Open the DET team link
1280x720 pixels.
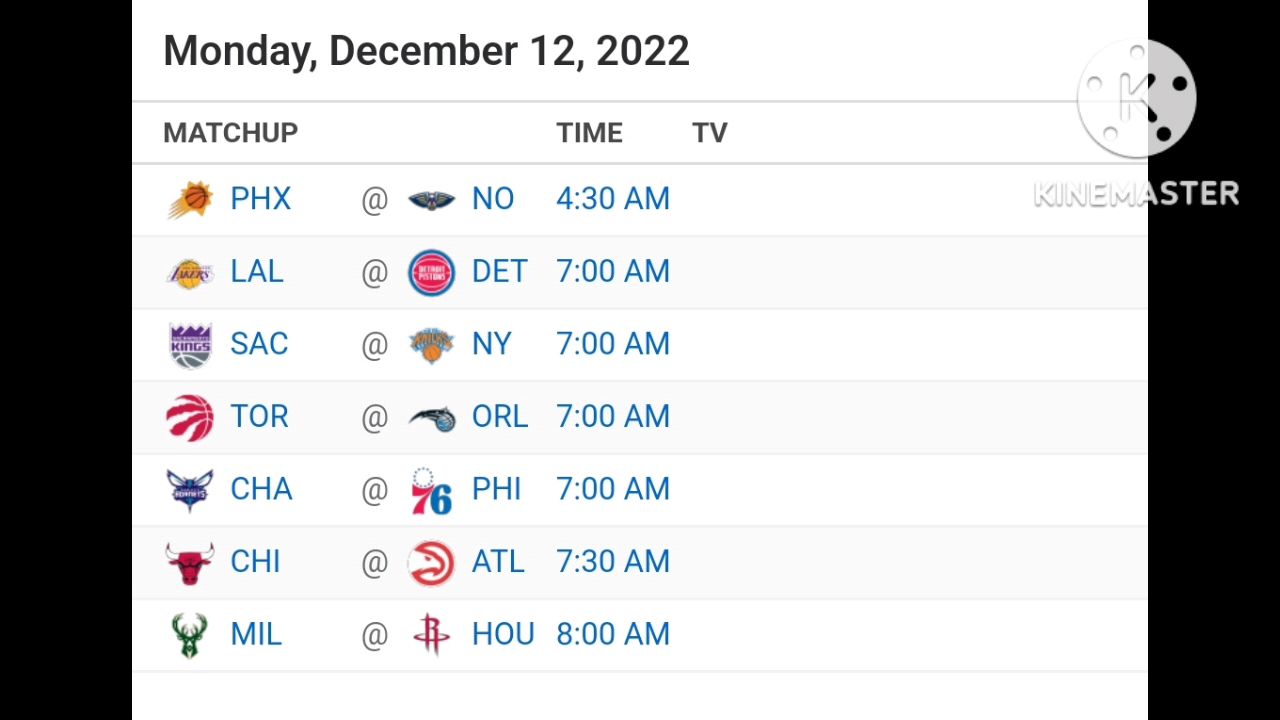[499, 272]
